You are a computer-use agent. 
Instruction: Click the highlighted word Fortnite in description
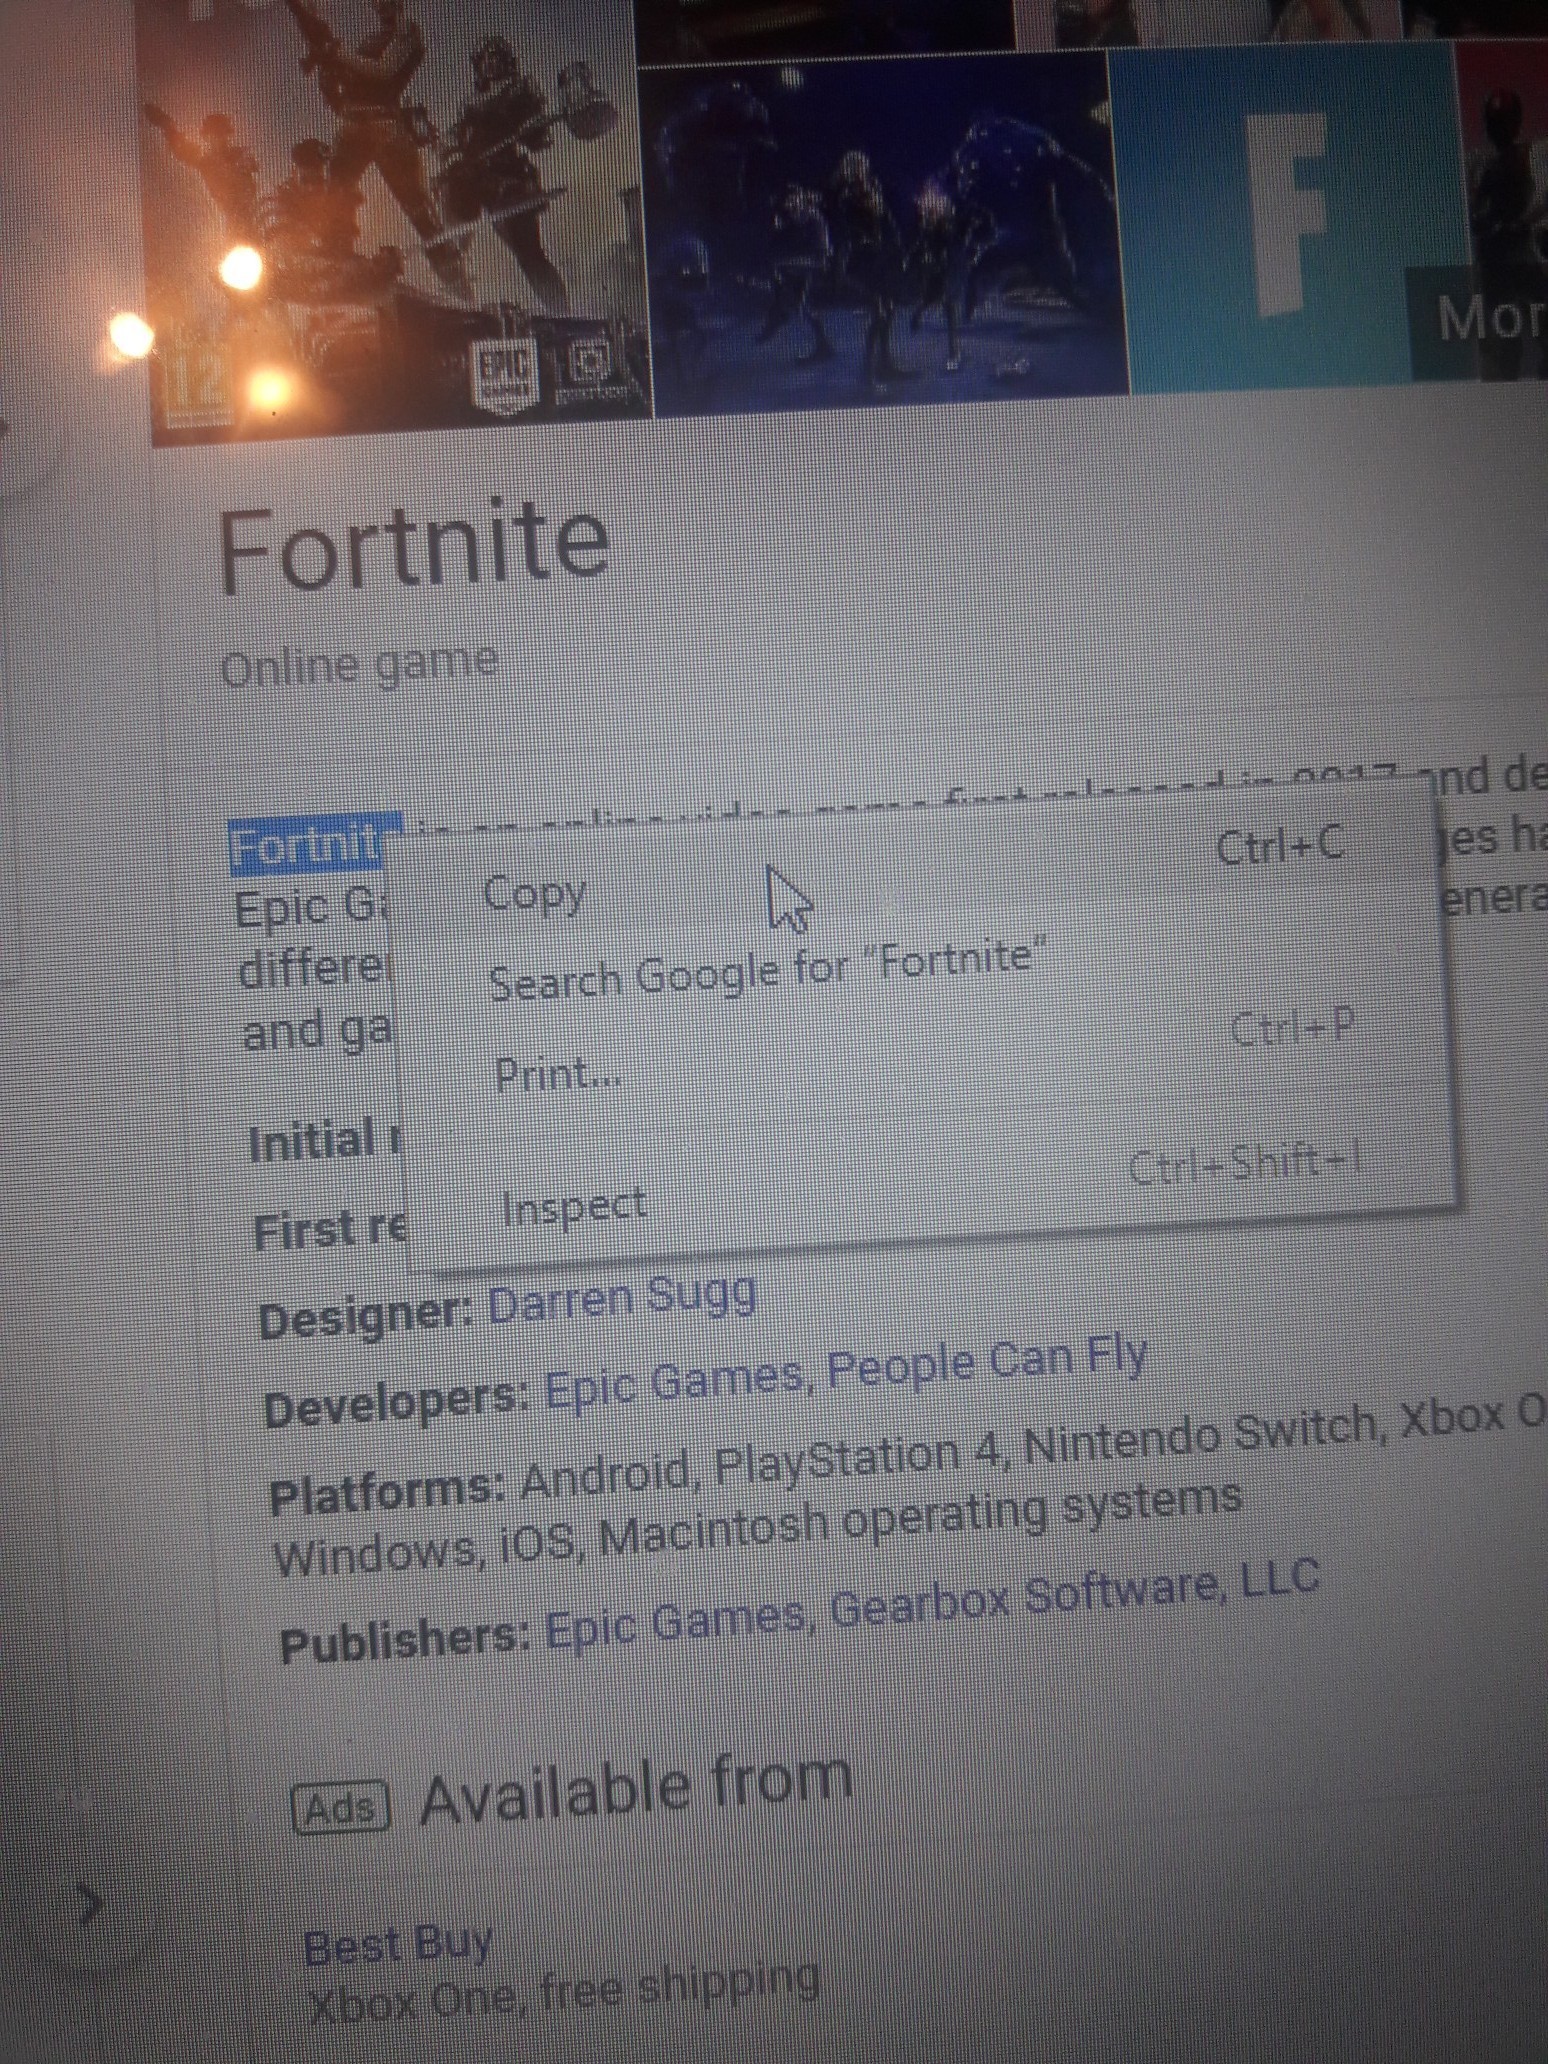coord(316,846)
